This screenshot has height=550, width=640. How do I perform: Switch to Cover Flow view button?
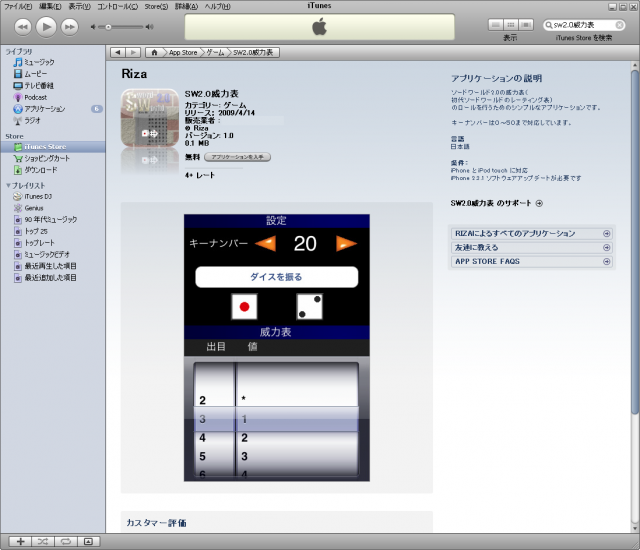(x=526, y=25)
